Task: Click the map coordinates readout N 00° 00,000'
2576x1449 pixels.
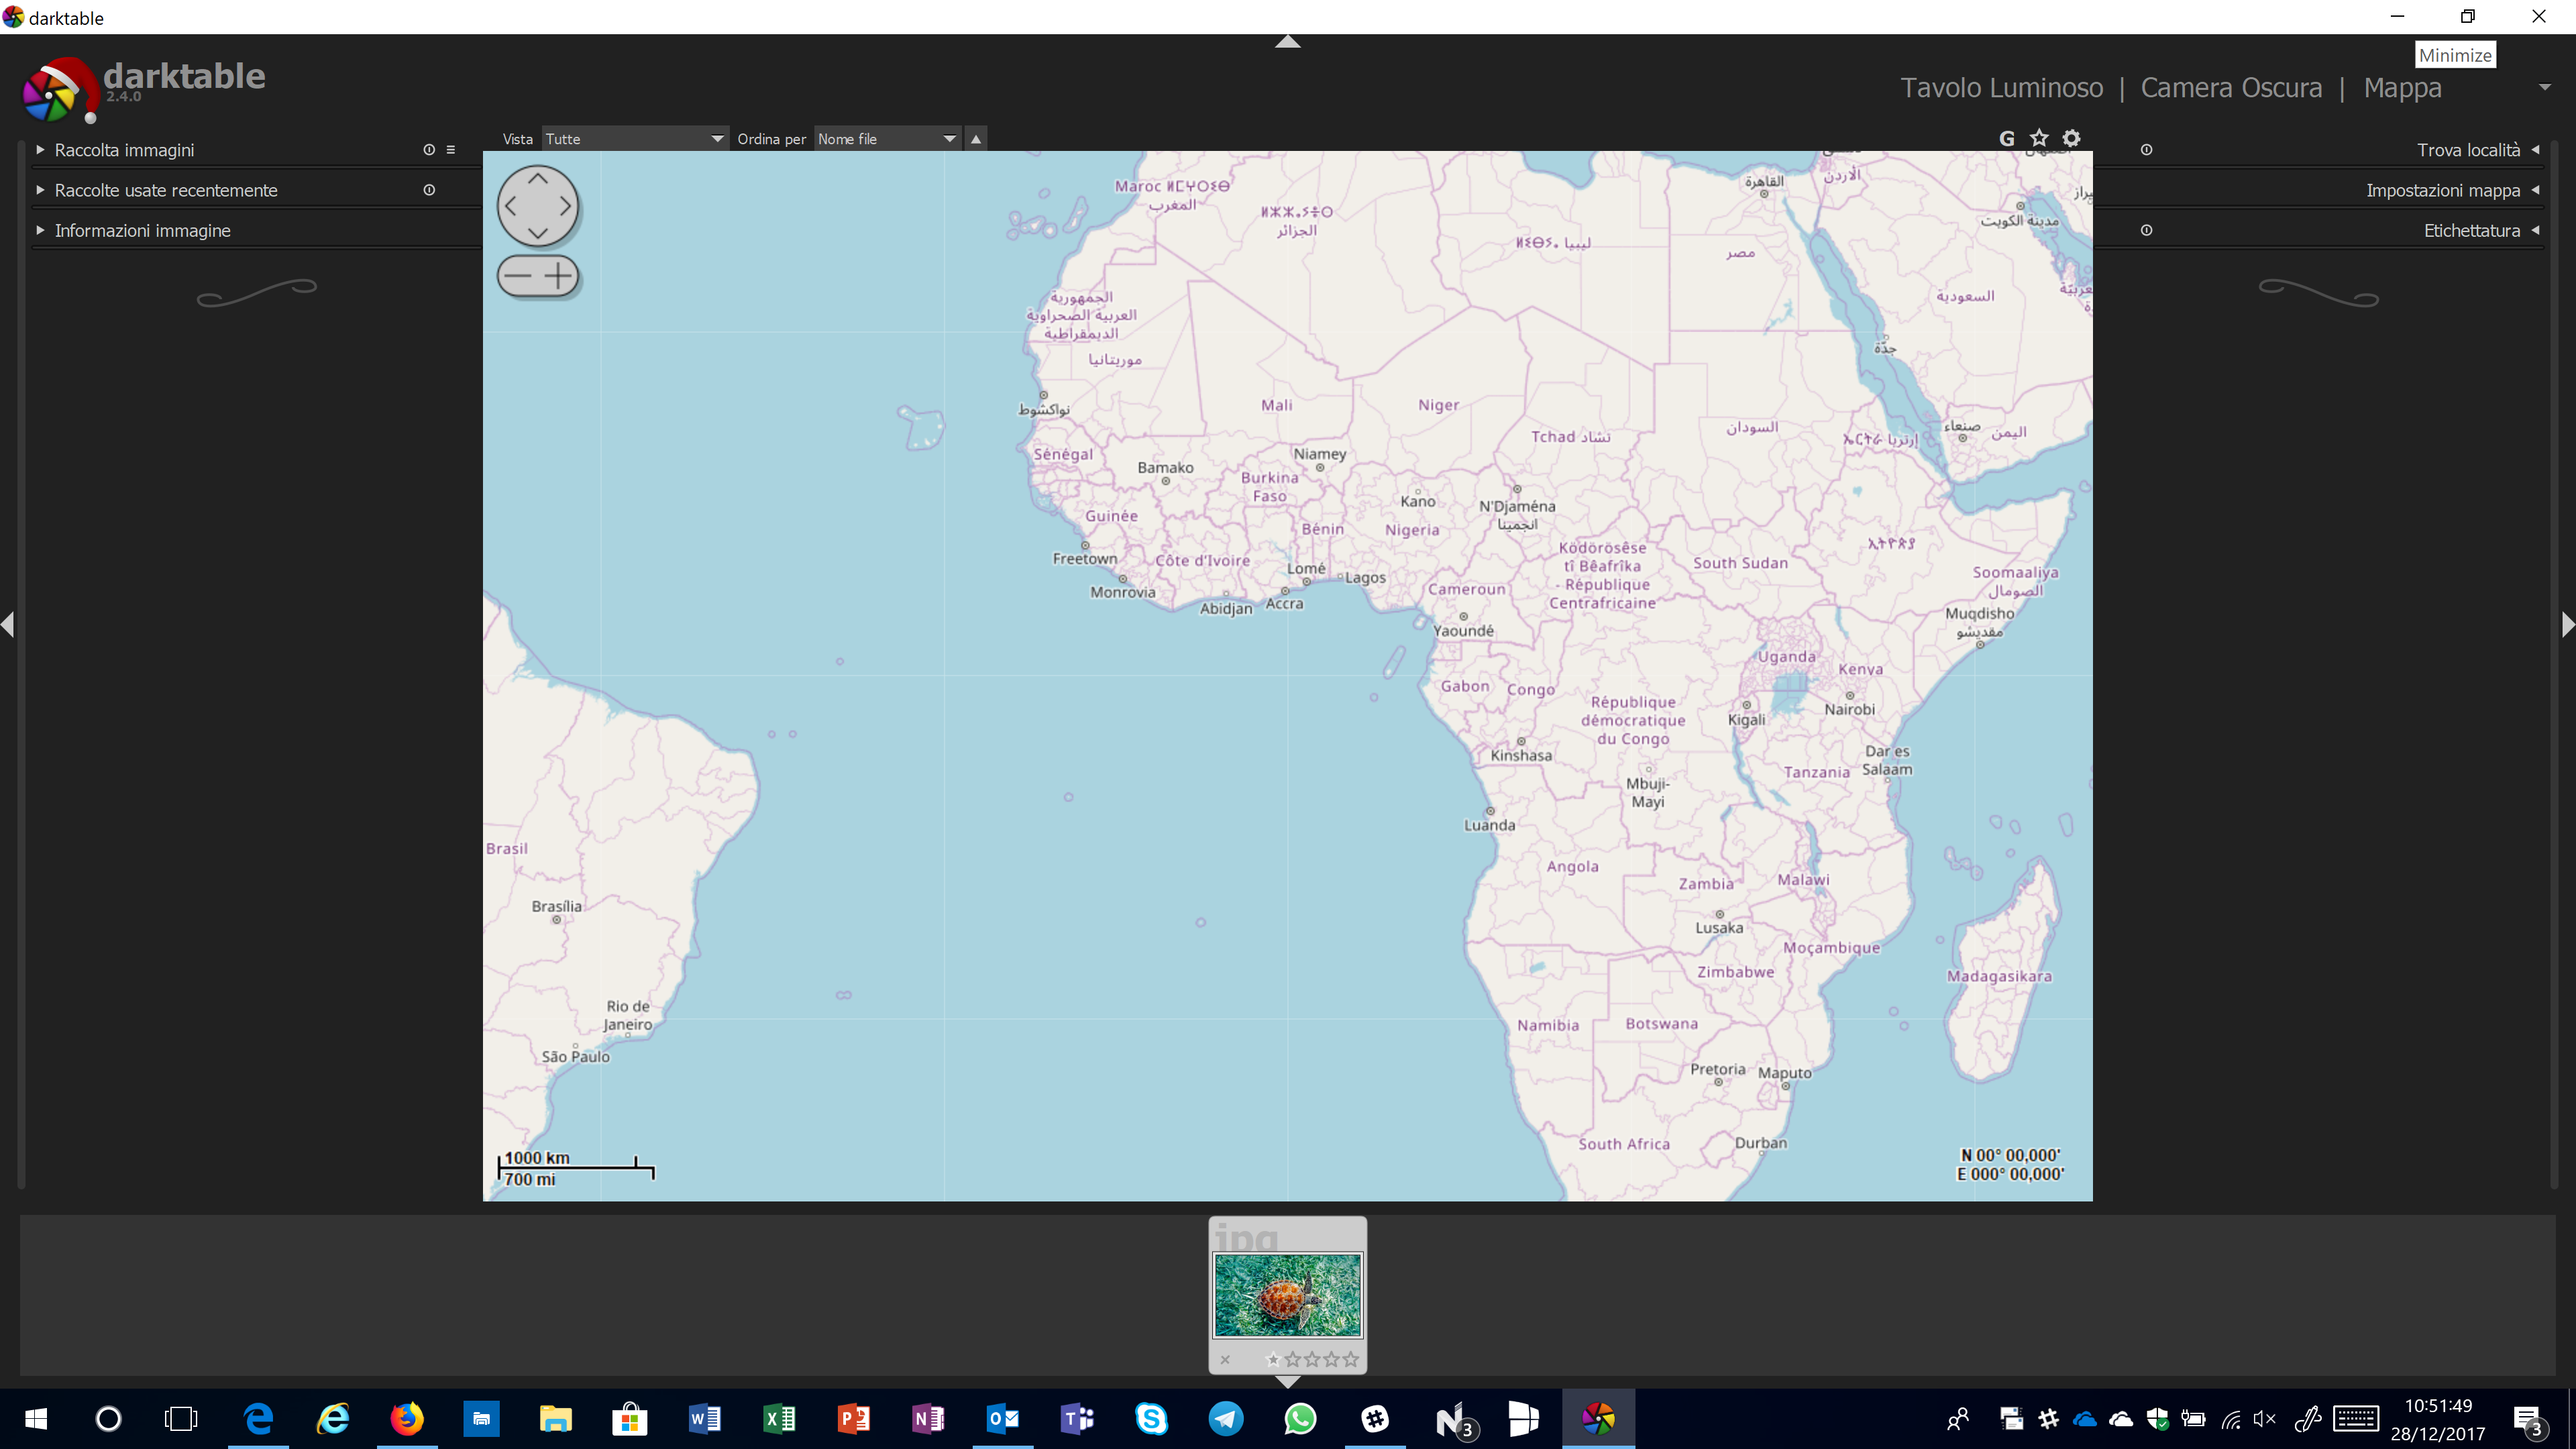Action: 2010,1155
